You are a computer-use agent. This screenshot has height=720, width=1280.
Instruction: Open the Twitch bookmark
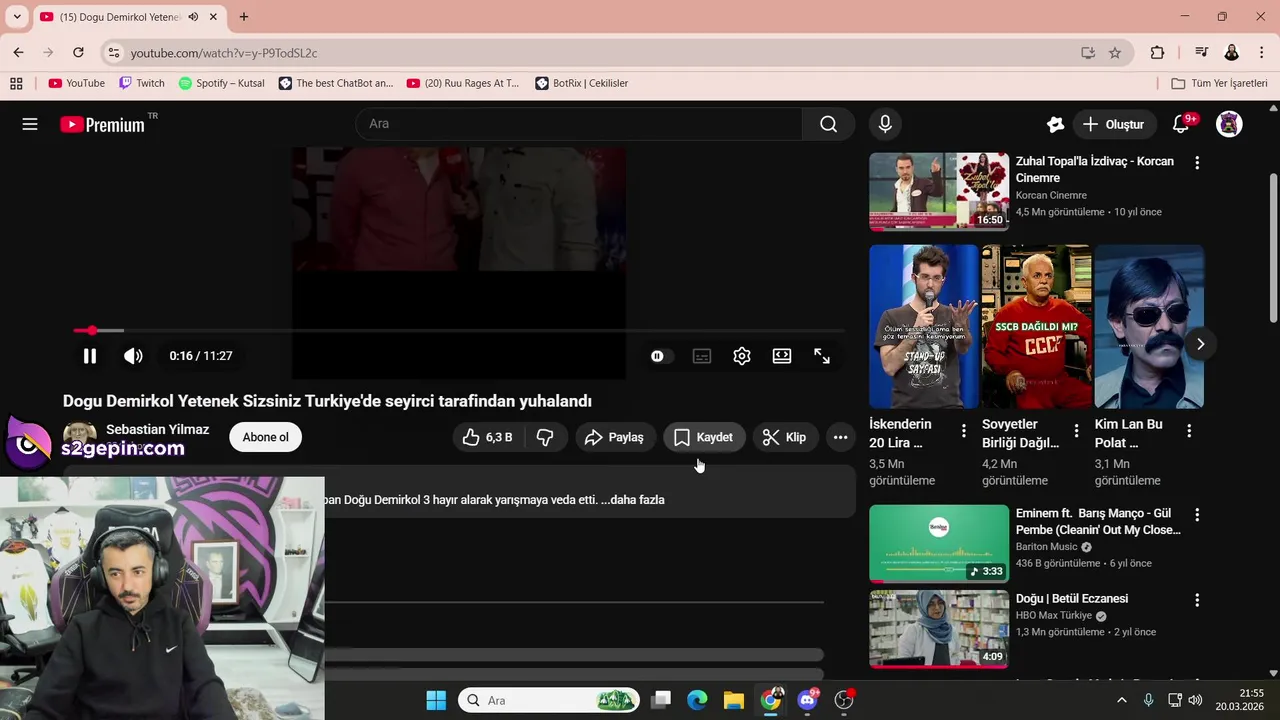pyautogui.click(x=141, y=83)
